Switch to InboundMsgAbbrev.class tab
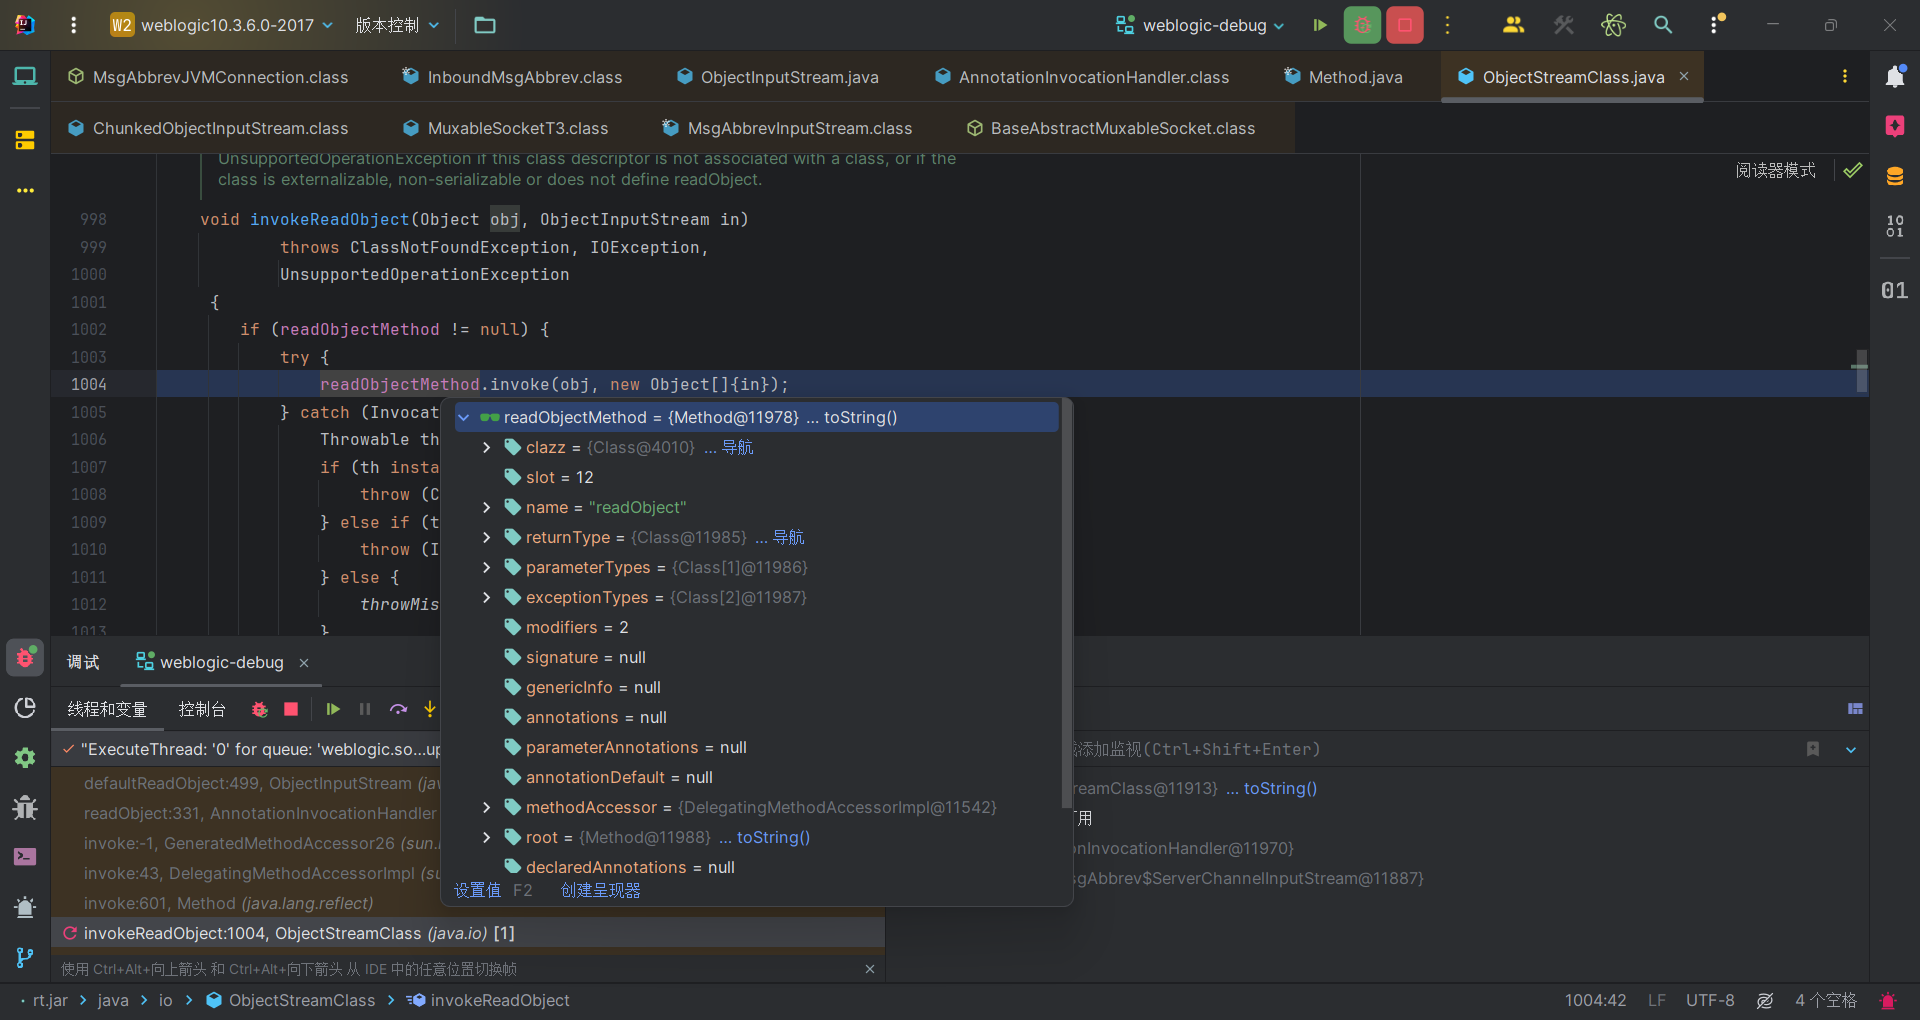Screen dimensions: 1920x1020 point(512,77)
